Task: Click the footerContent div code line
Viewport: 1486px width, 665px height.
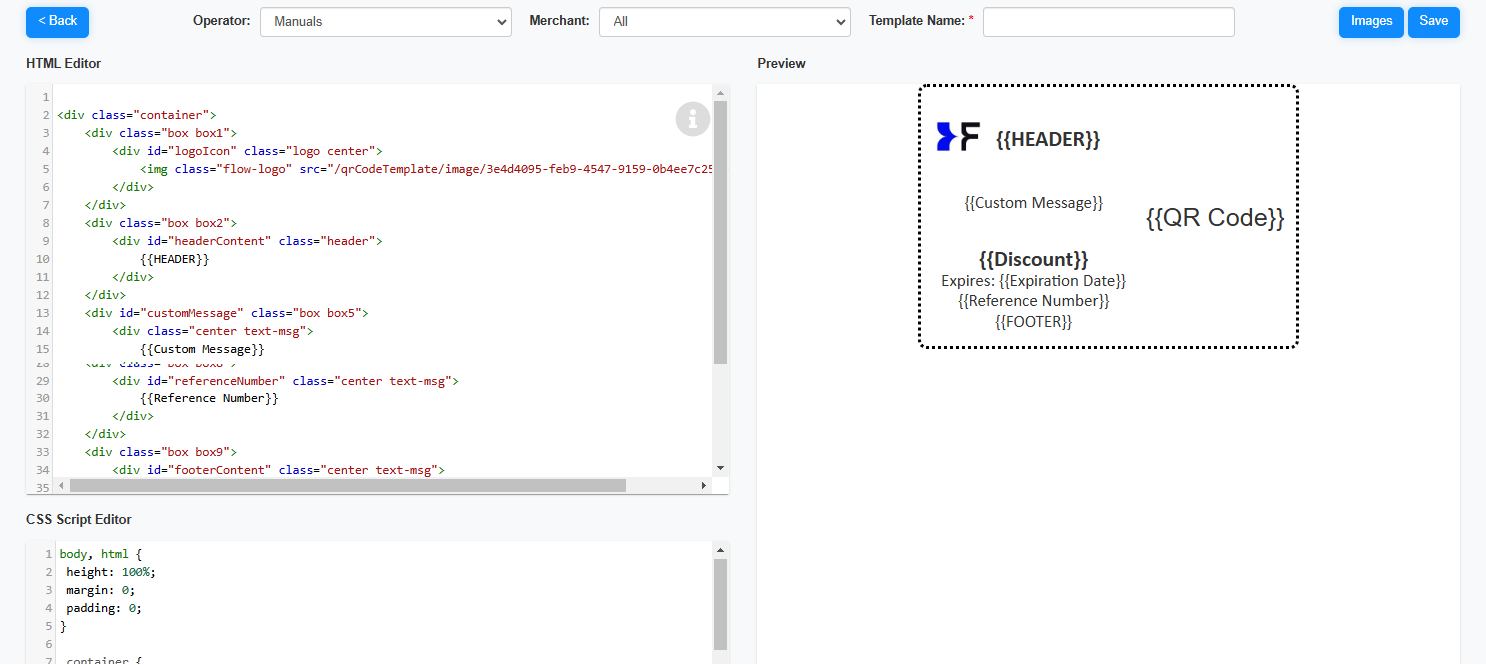Action: (x=279, y=470)
